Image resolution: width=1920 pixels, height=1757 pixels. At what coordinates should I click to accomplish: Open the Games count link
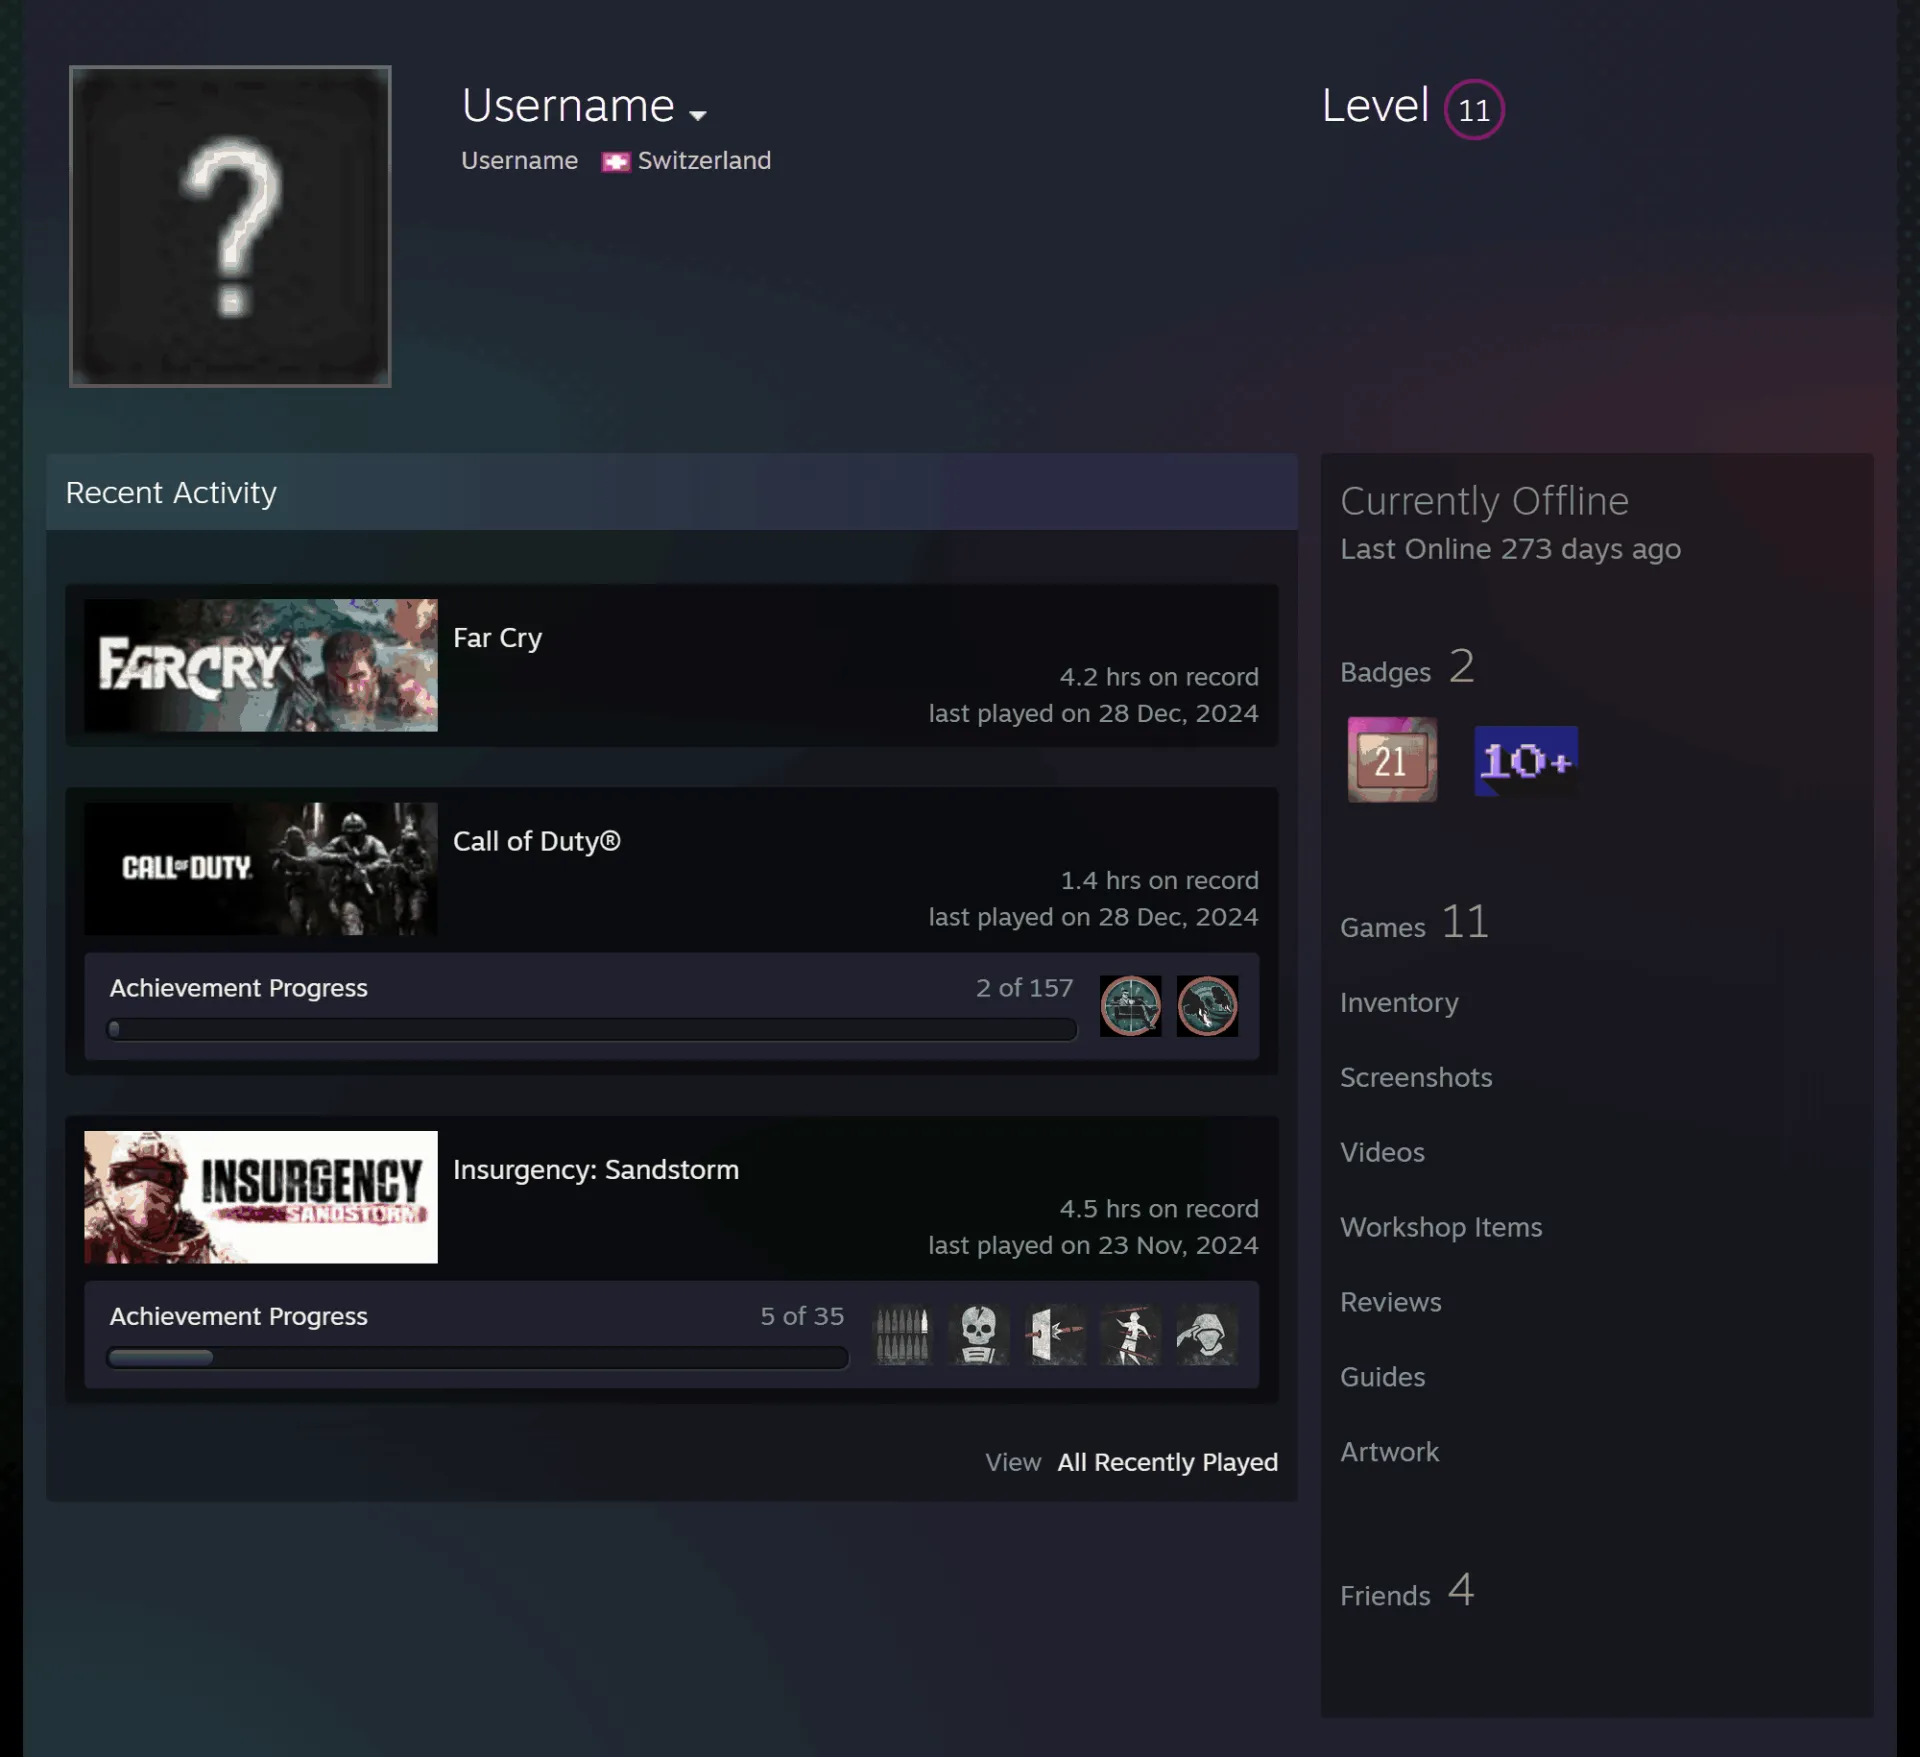[x=1414, y=922]
